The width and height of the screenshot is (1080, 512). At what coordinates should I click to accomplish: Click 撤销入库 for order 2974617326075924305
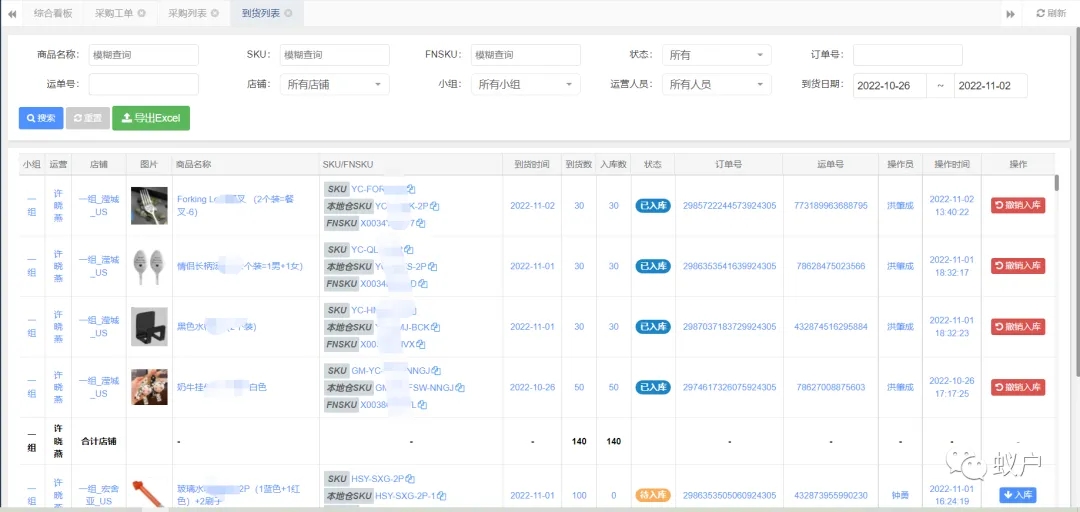(x=1018, y=387)
